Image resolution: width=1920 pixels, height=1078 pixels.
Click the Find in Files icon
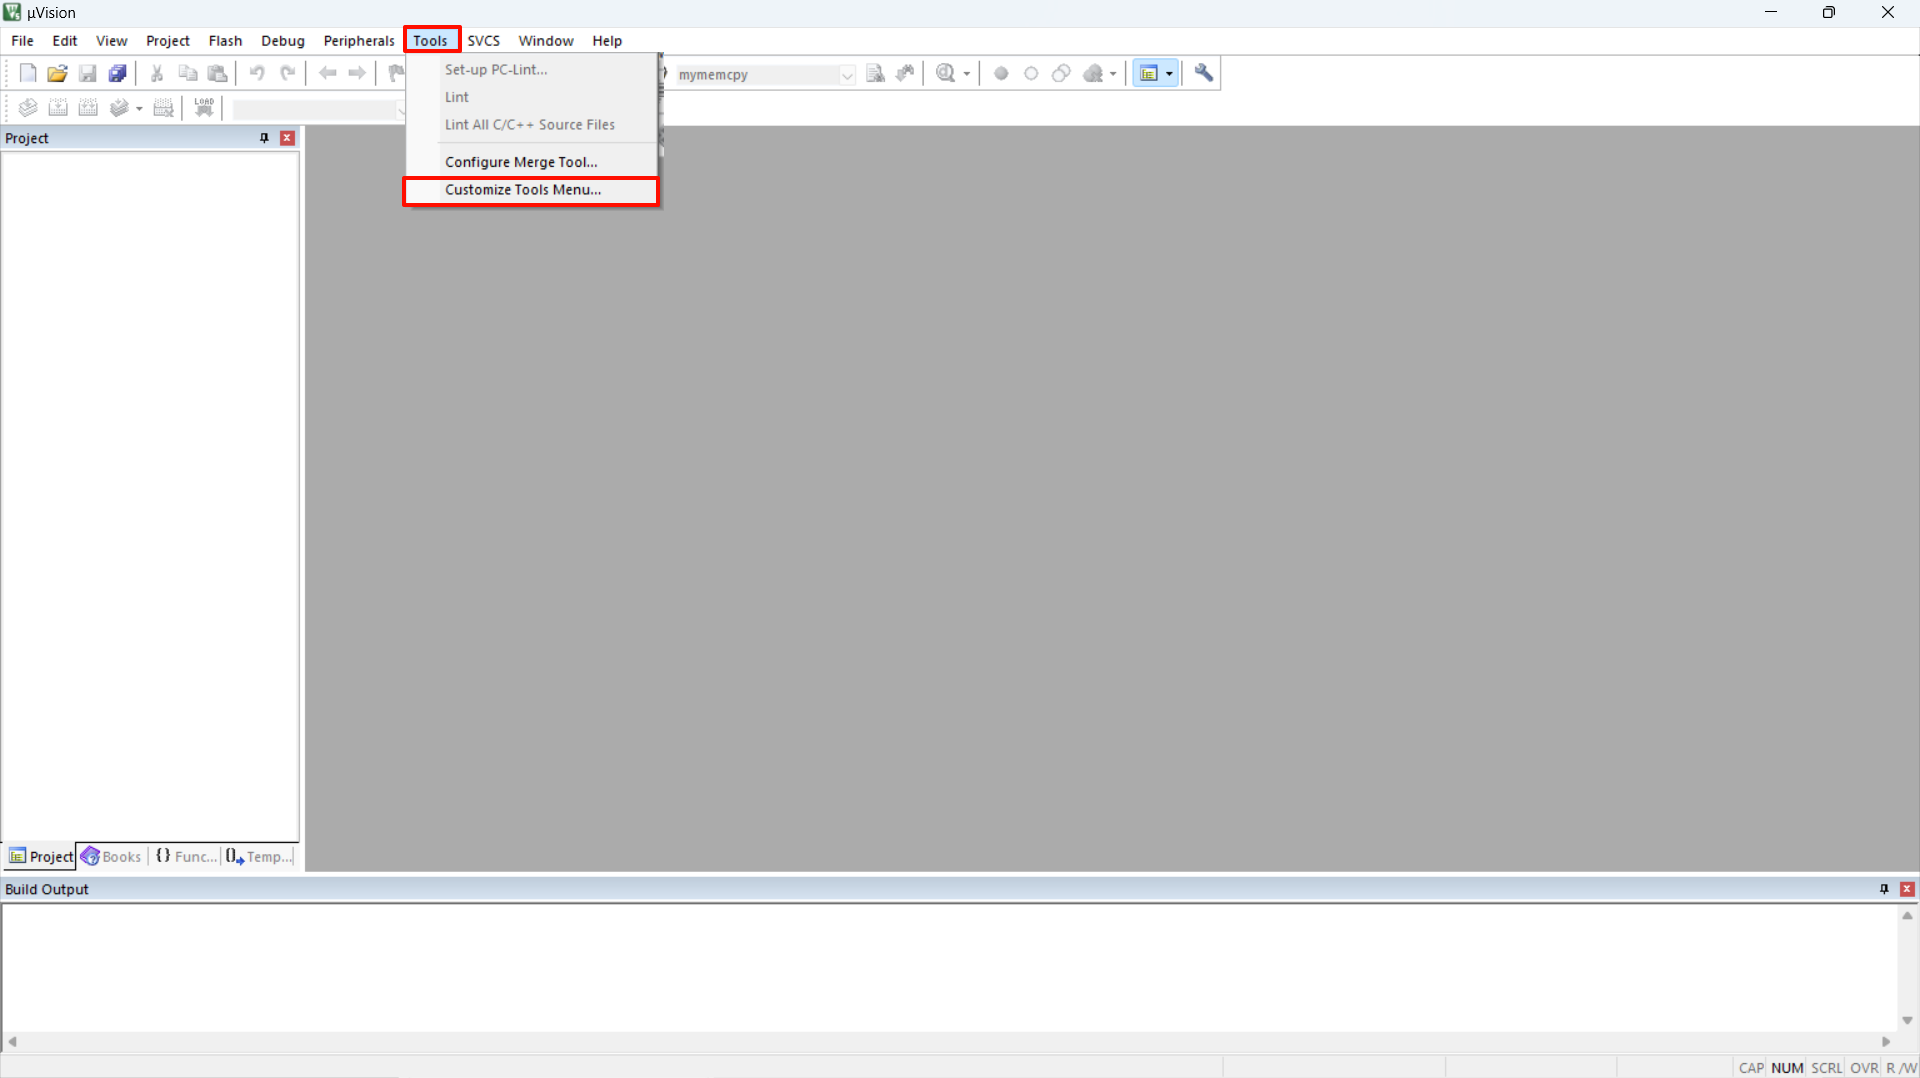tap(875, 73)
